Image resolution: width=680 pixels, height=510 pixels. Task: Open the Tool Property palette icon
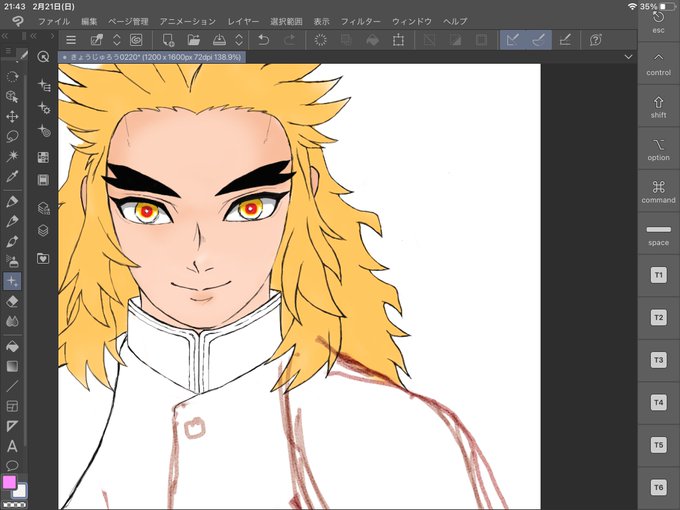pyautogui.click(x=43, y=108)
